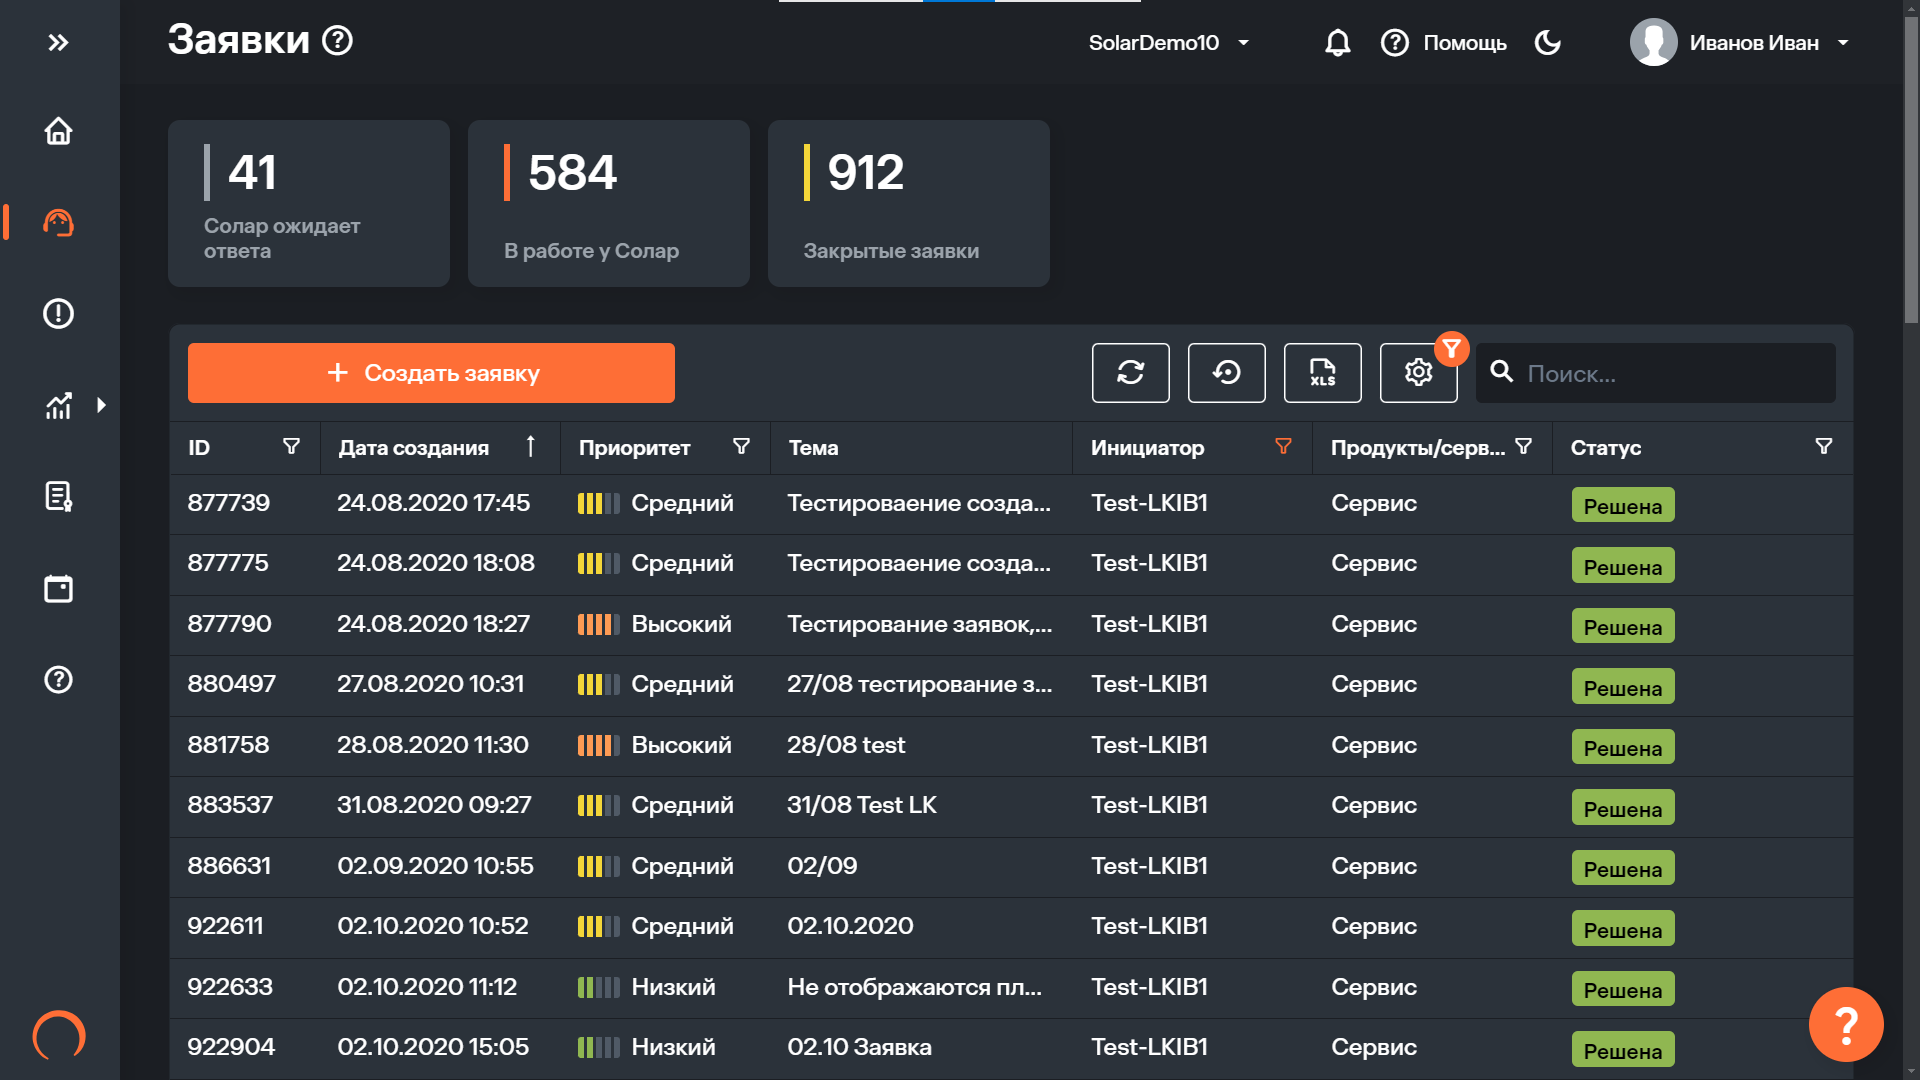The image size is (1920, 1080).
Task: Select the В работе у Солар card
Action: tap(608, 204)
